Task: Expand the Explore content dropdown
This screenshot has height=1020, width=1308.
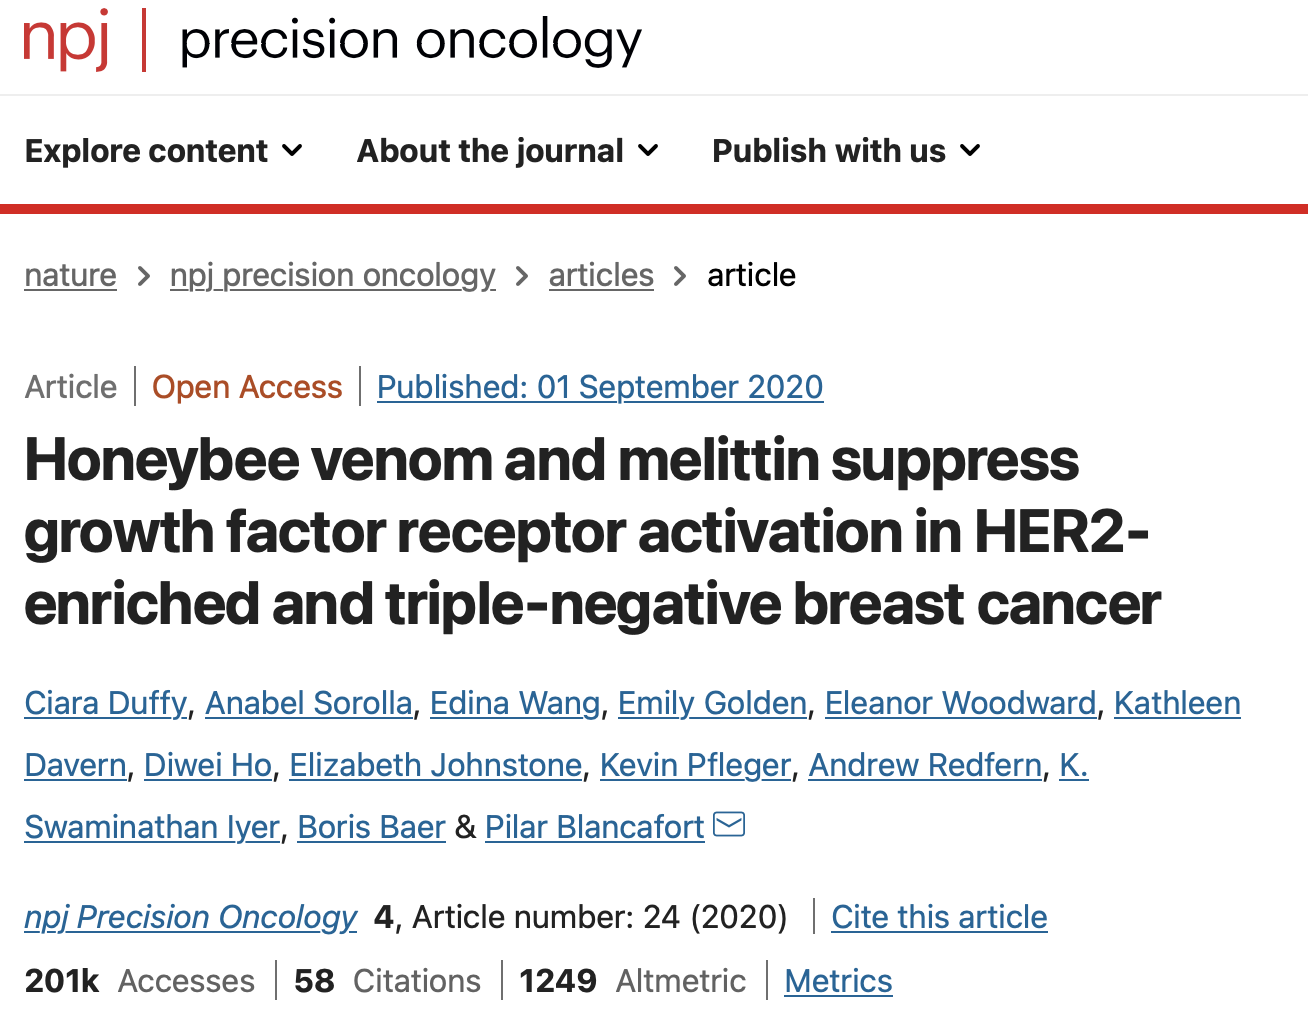Action: 164,151
